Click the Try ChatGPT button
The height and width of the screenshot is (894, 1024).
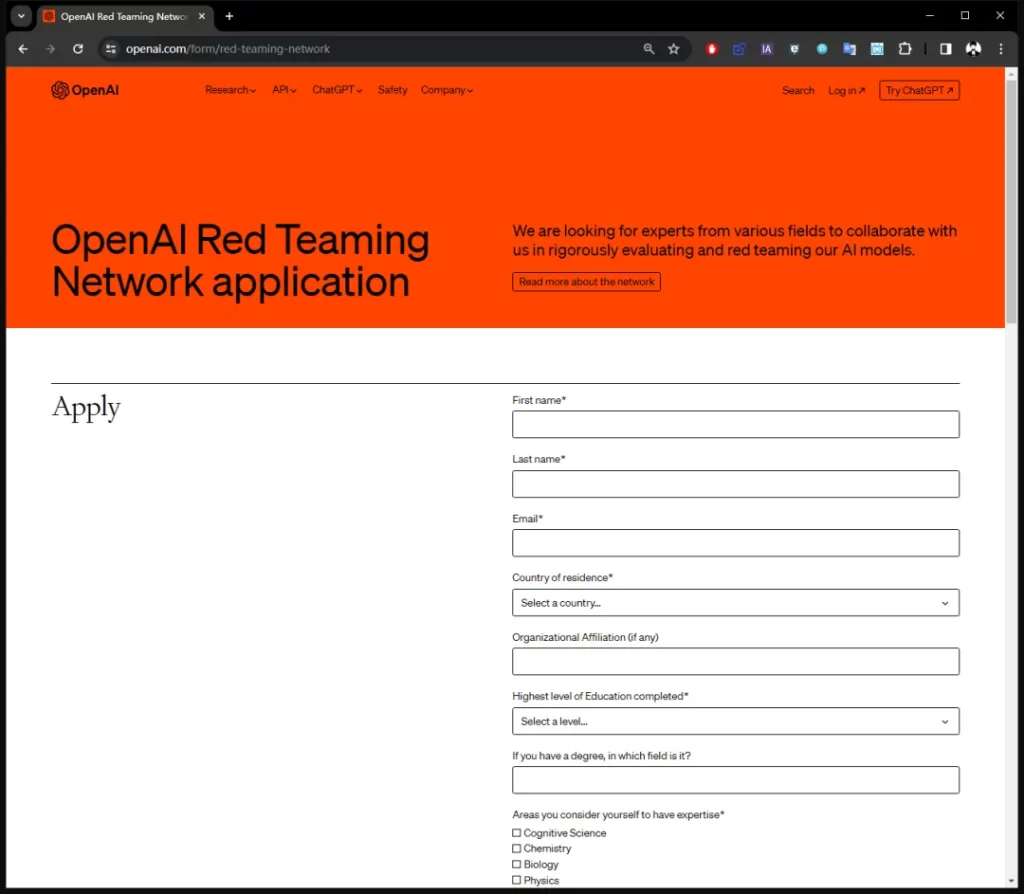919,91
